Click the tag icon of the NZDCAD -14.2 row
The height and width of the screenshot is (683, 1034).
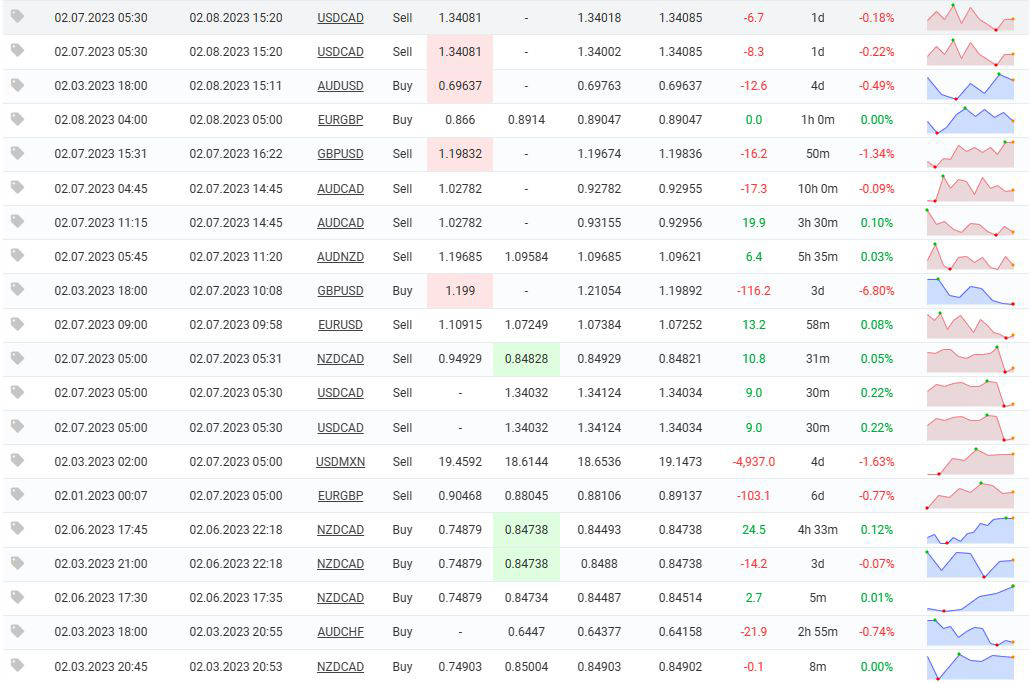point(18,563)
